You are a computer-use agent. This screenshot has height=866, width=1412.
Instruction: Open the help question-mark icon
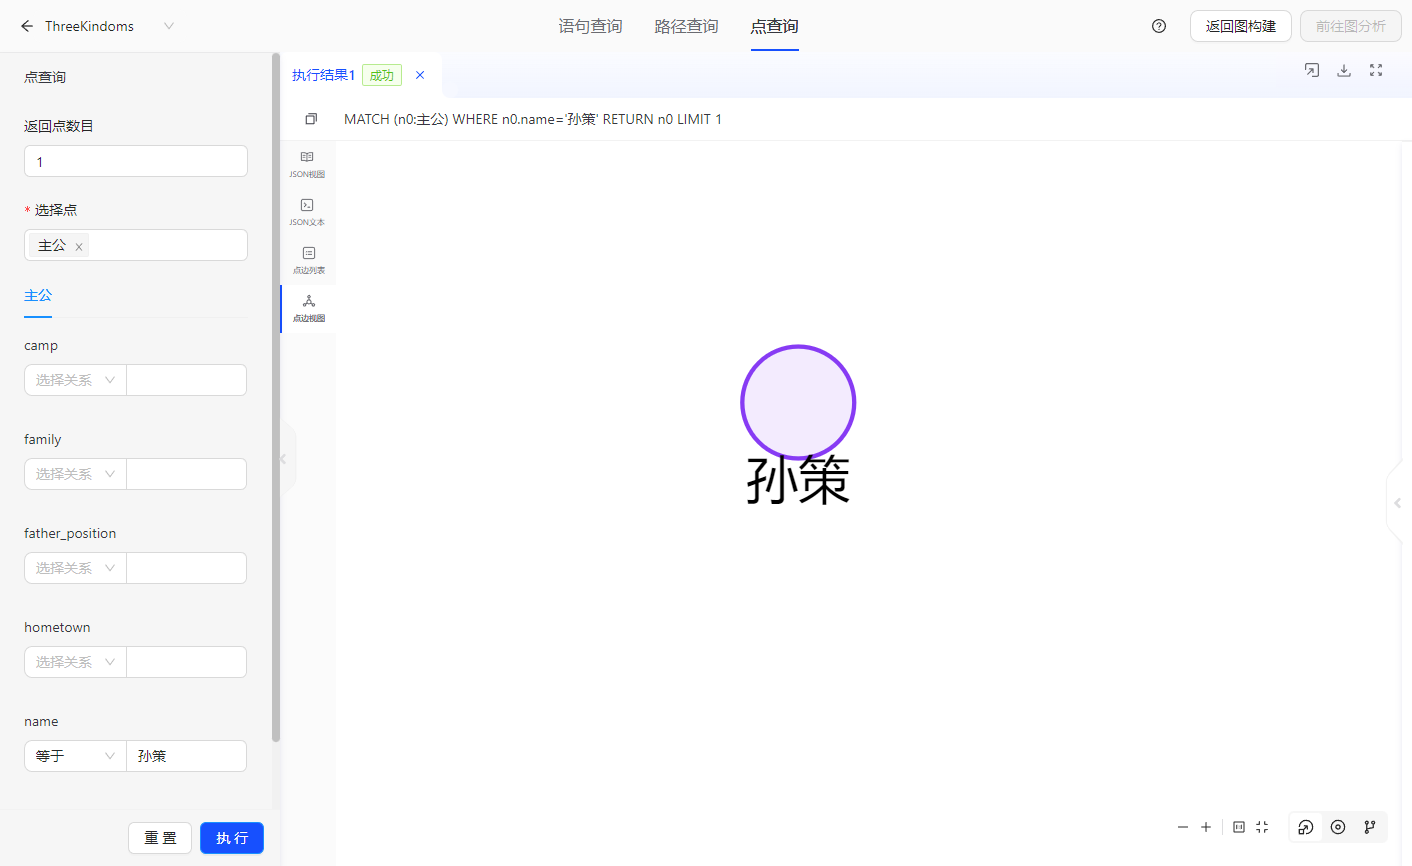click(1159, 26)
